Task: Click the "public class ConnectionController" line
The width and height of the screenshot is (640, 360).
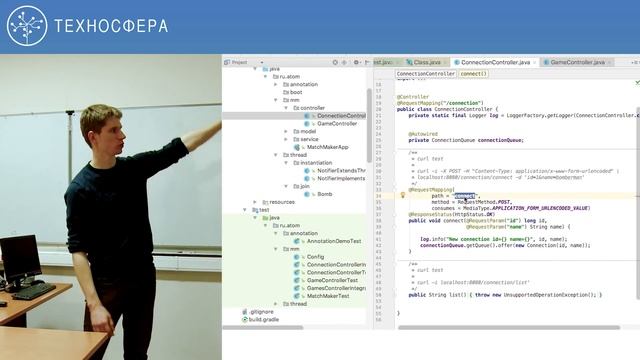Action: pos(447,109)
